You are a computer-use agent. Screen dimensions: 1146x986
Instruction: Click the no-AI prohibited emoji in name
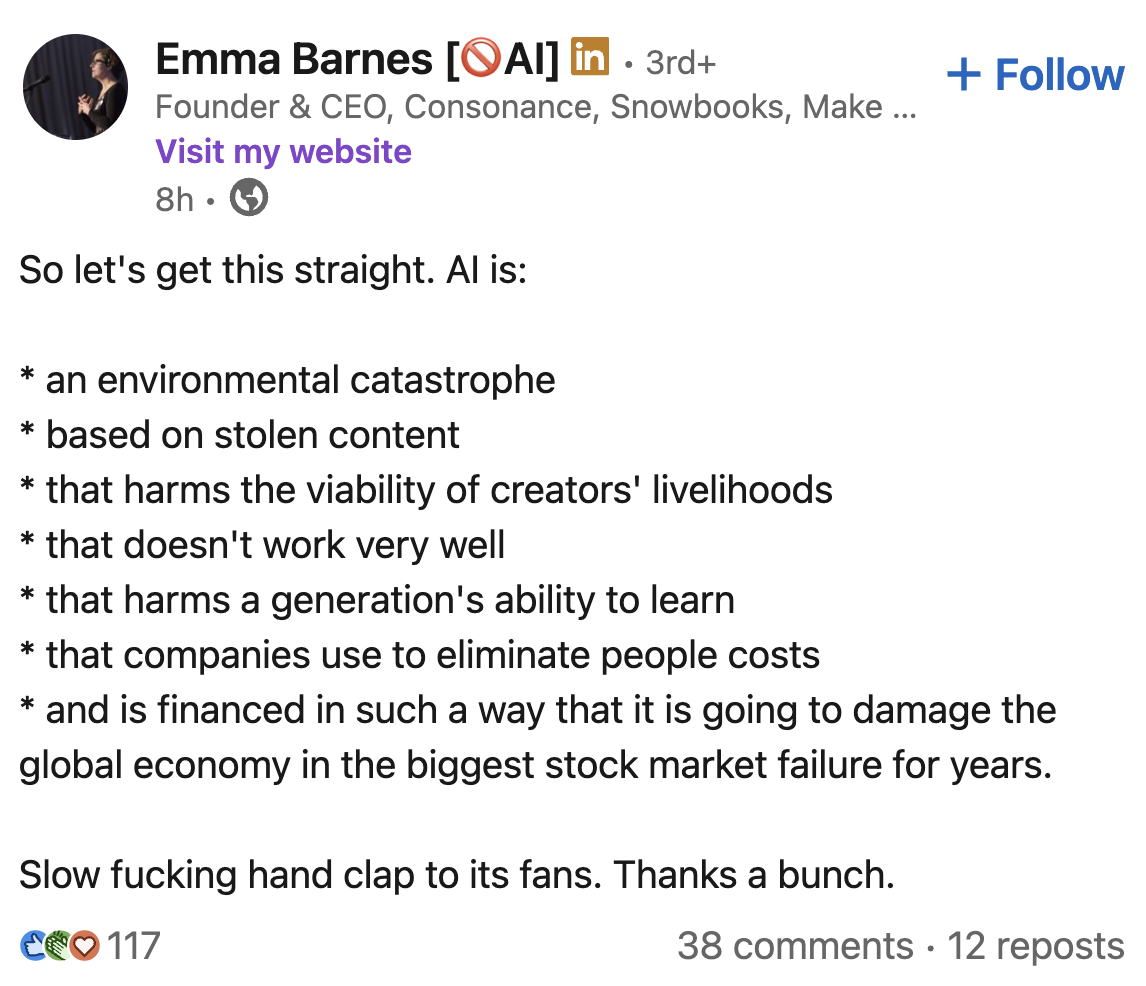pos(481,61)
